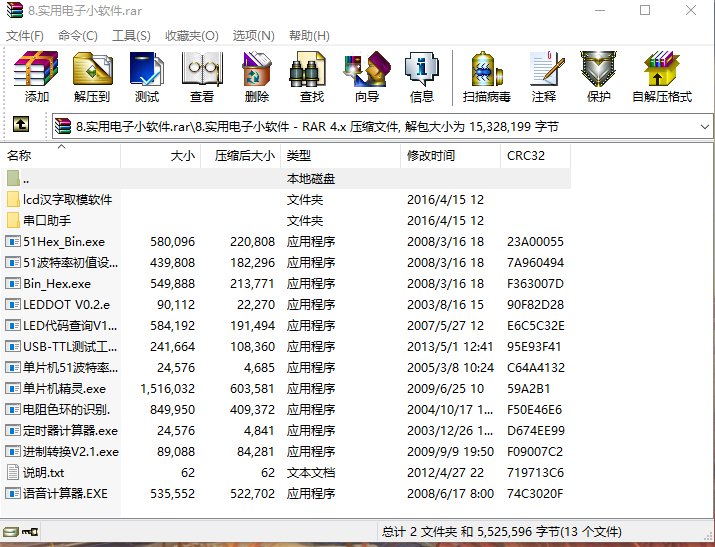Click the Protect (保护) shield icon

pyautogui.click(x=598, y=69)
